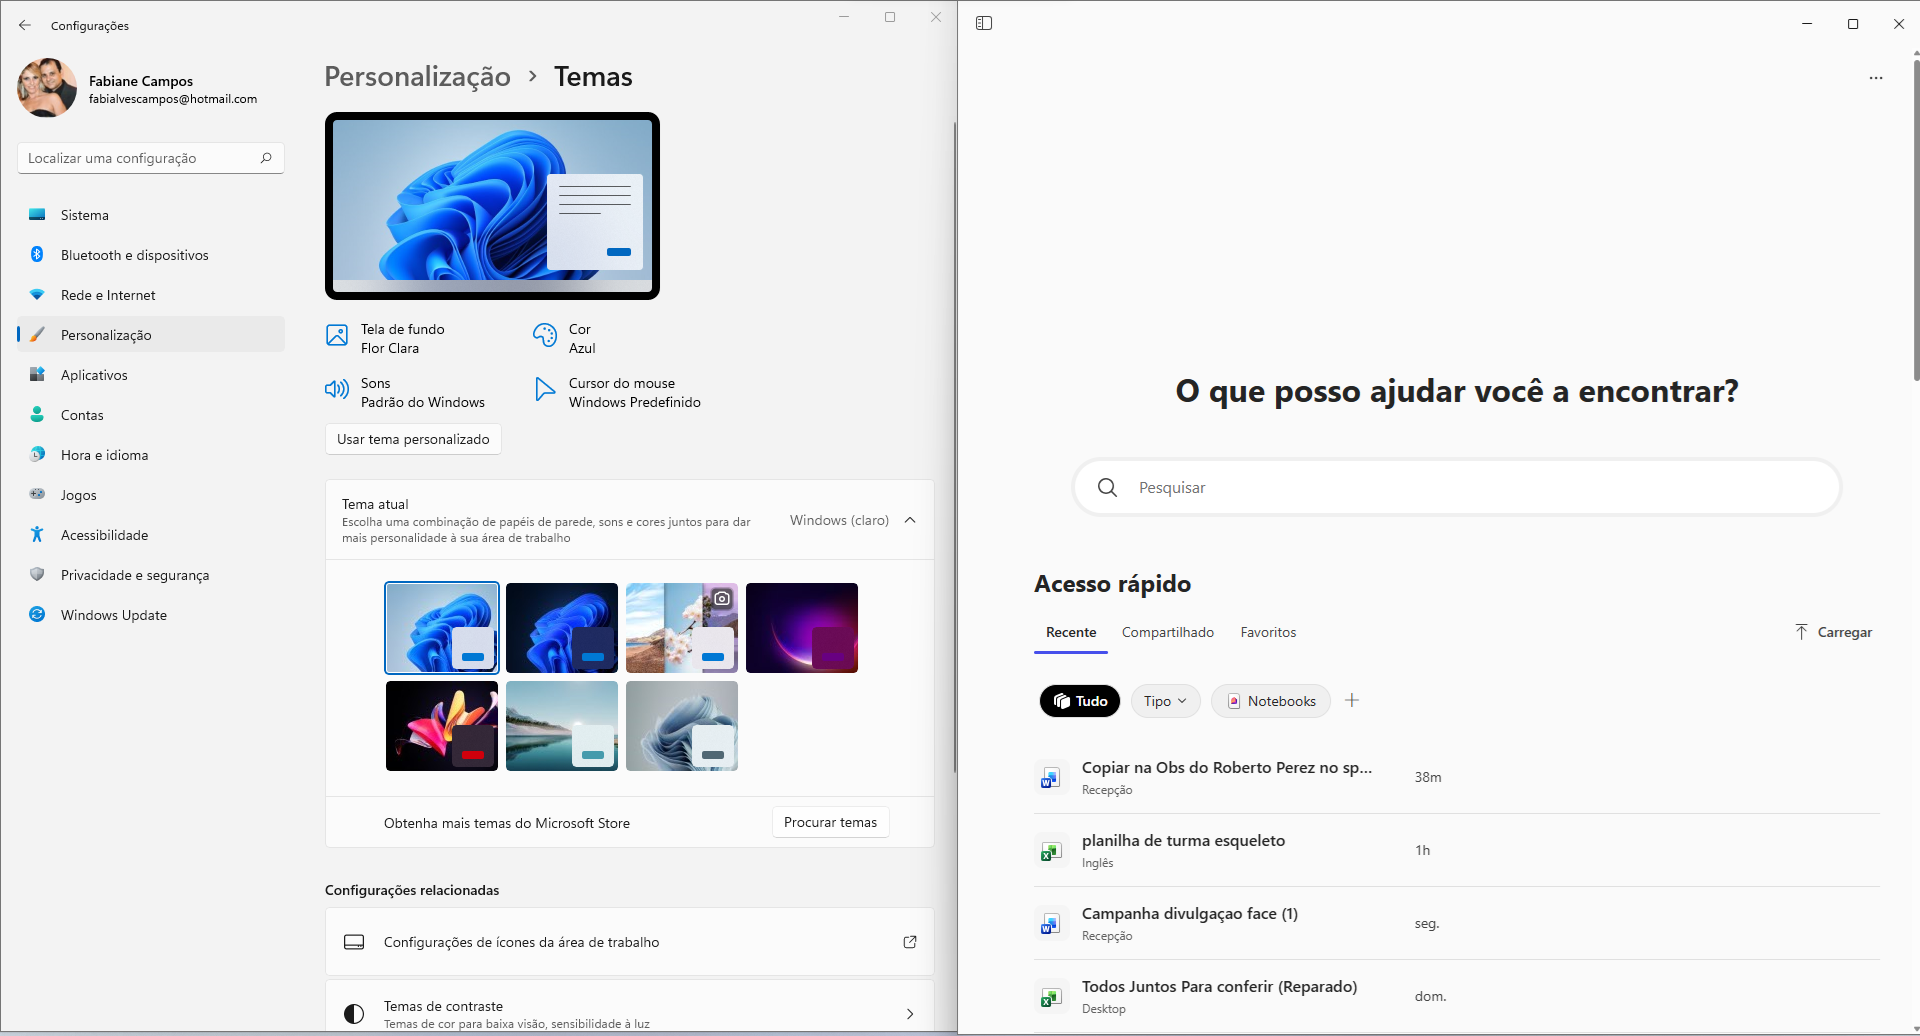
Task: Select the lake sunrise theme thumbnail
Action: (562, 726)
